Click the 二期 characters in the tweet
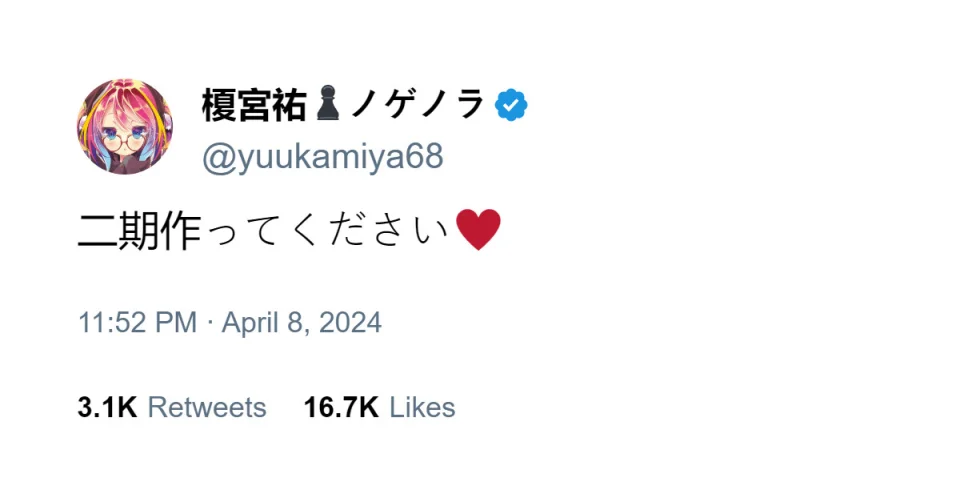Image resolution: width=960 pixels, height=502 pixels. 119,231
